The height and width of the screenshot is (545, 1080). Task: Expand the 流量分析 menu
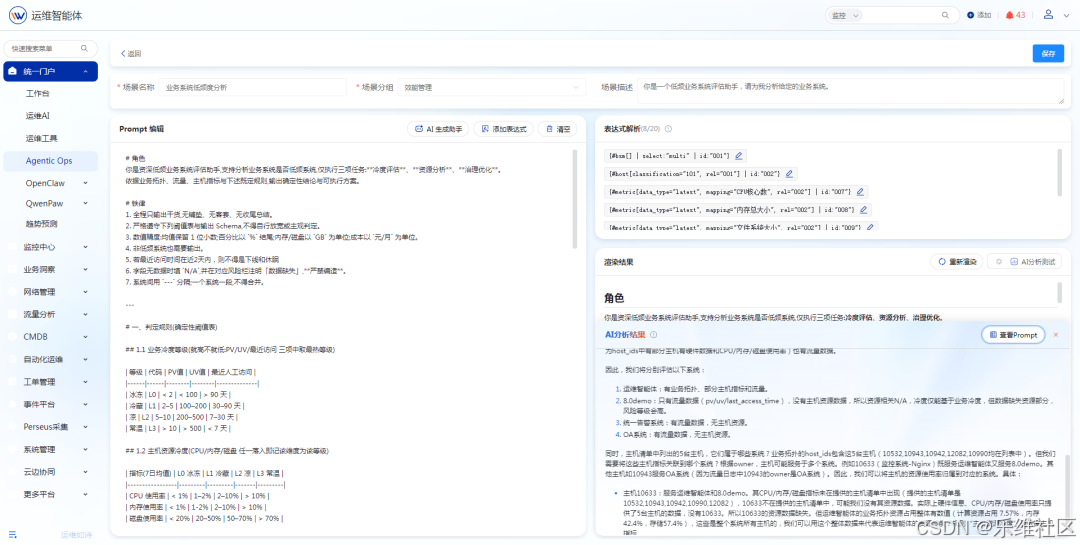point(85,314)
